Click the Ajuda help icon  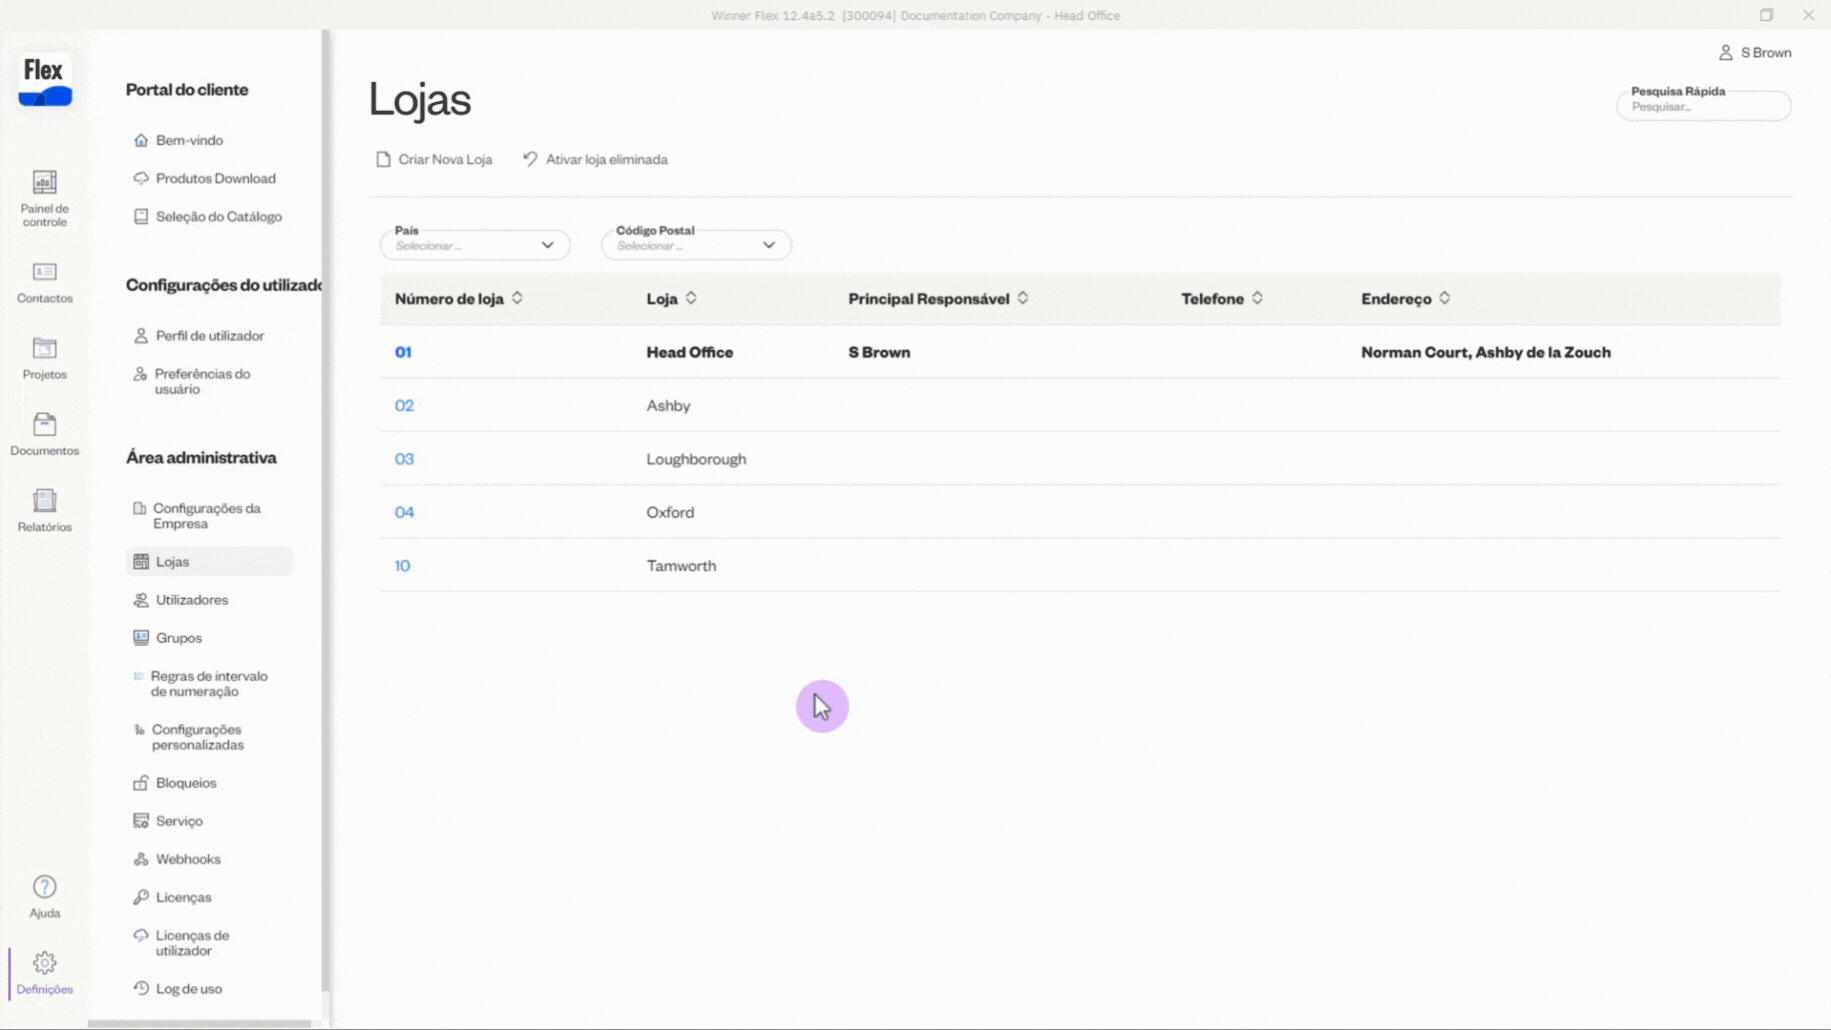(x=44, y=895)
